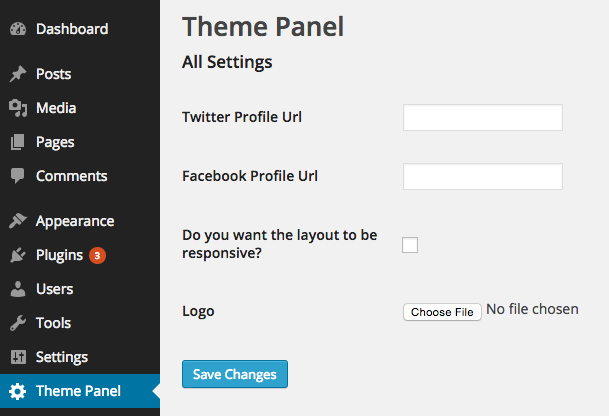Click the Media library icon
609x416 pixels.
(18, 108)
